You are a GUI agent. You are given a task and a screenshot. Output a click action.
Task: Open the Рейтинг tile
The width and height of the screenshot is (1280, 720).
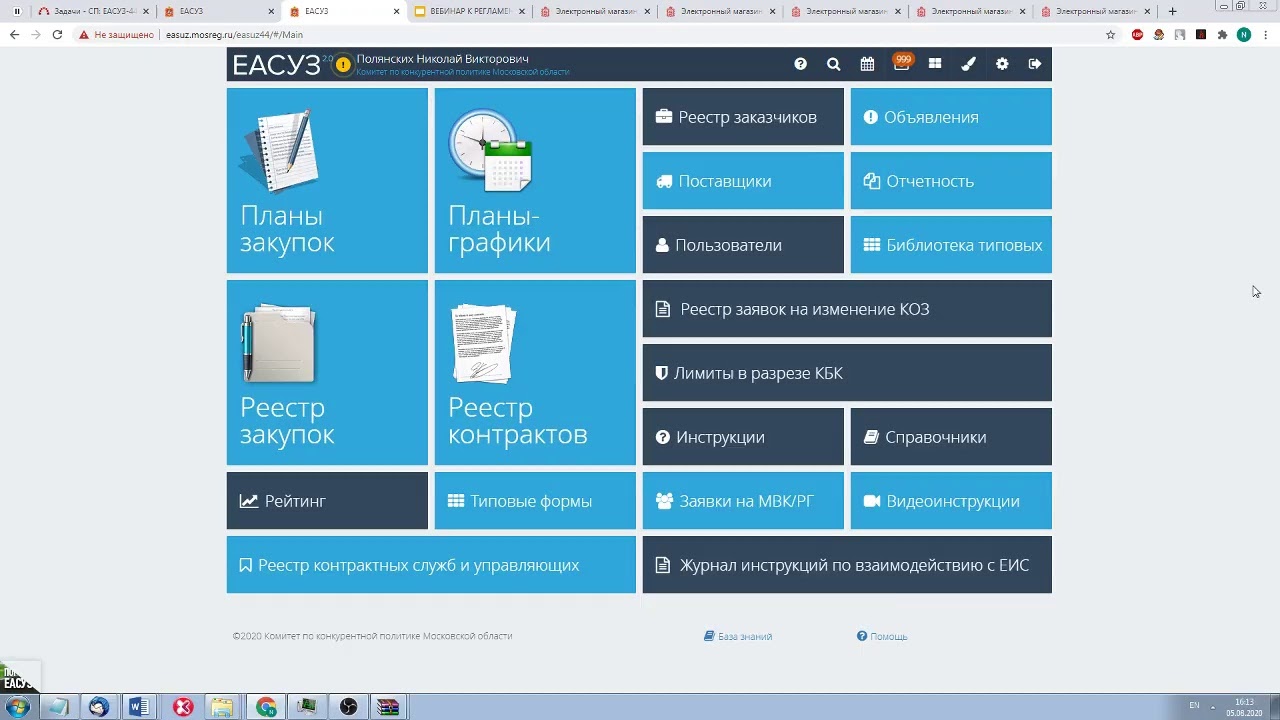(x=327, y=501)
